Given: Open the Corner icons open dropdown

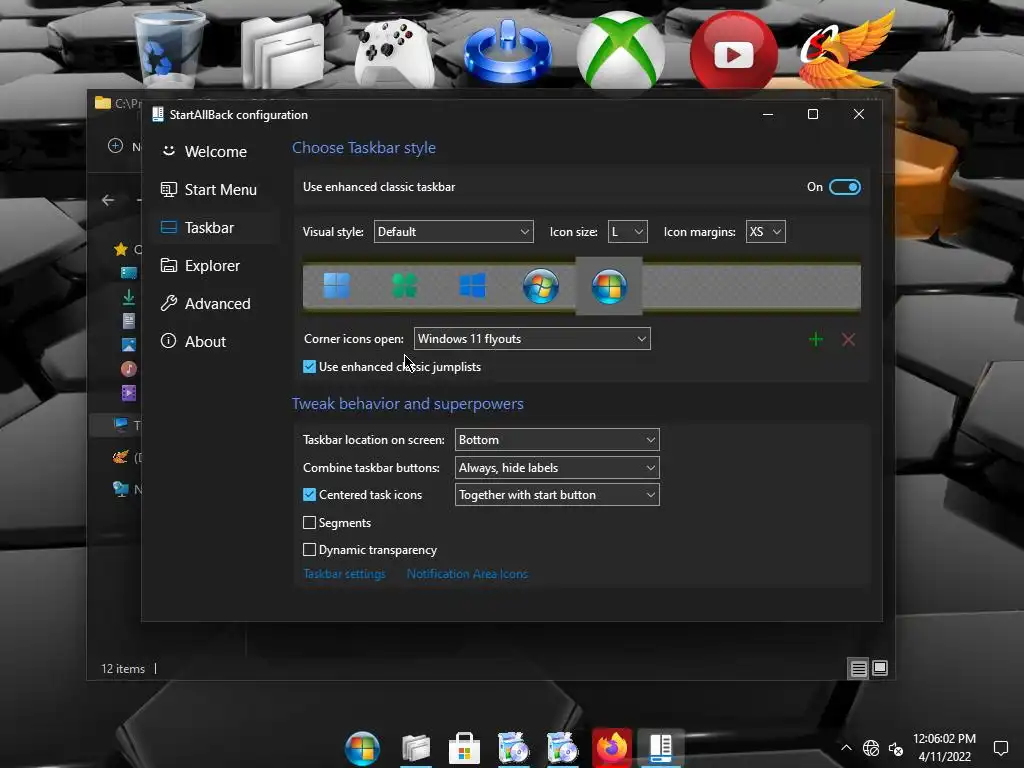Looking at the screenshot, I should pyautogui.click(x=532, y=339).
